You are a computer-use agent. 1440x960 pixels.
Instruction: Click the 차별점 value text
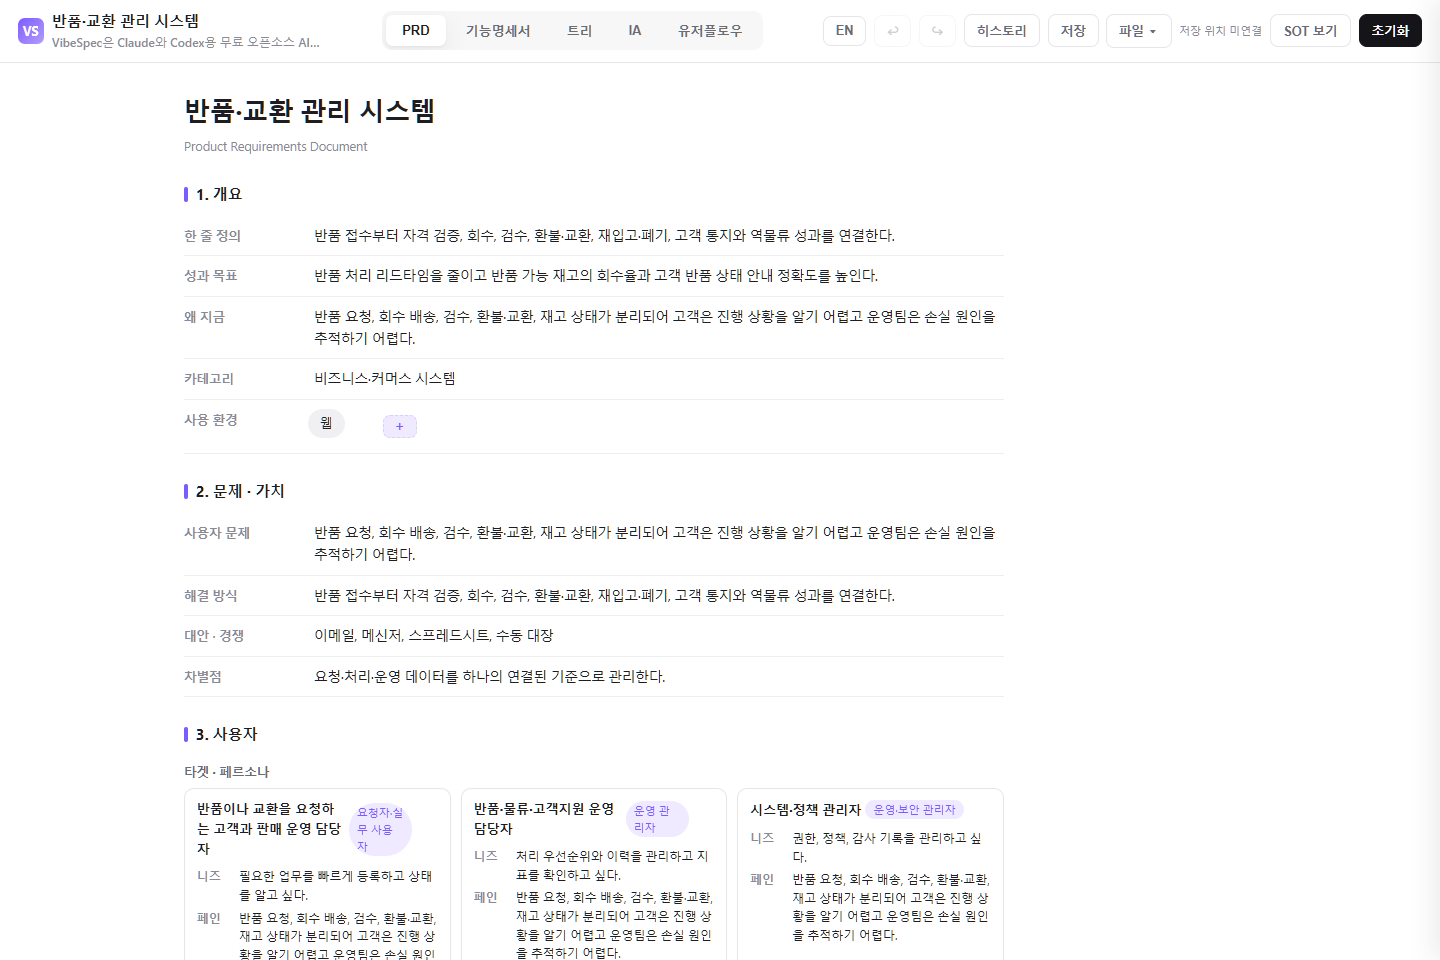pos(490,677)
